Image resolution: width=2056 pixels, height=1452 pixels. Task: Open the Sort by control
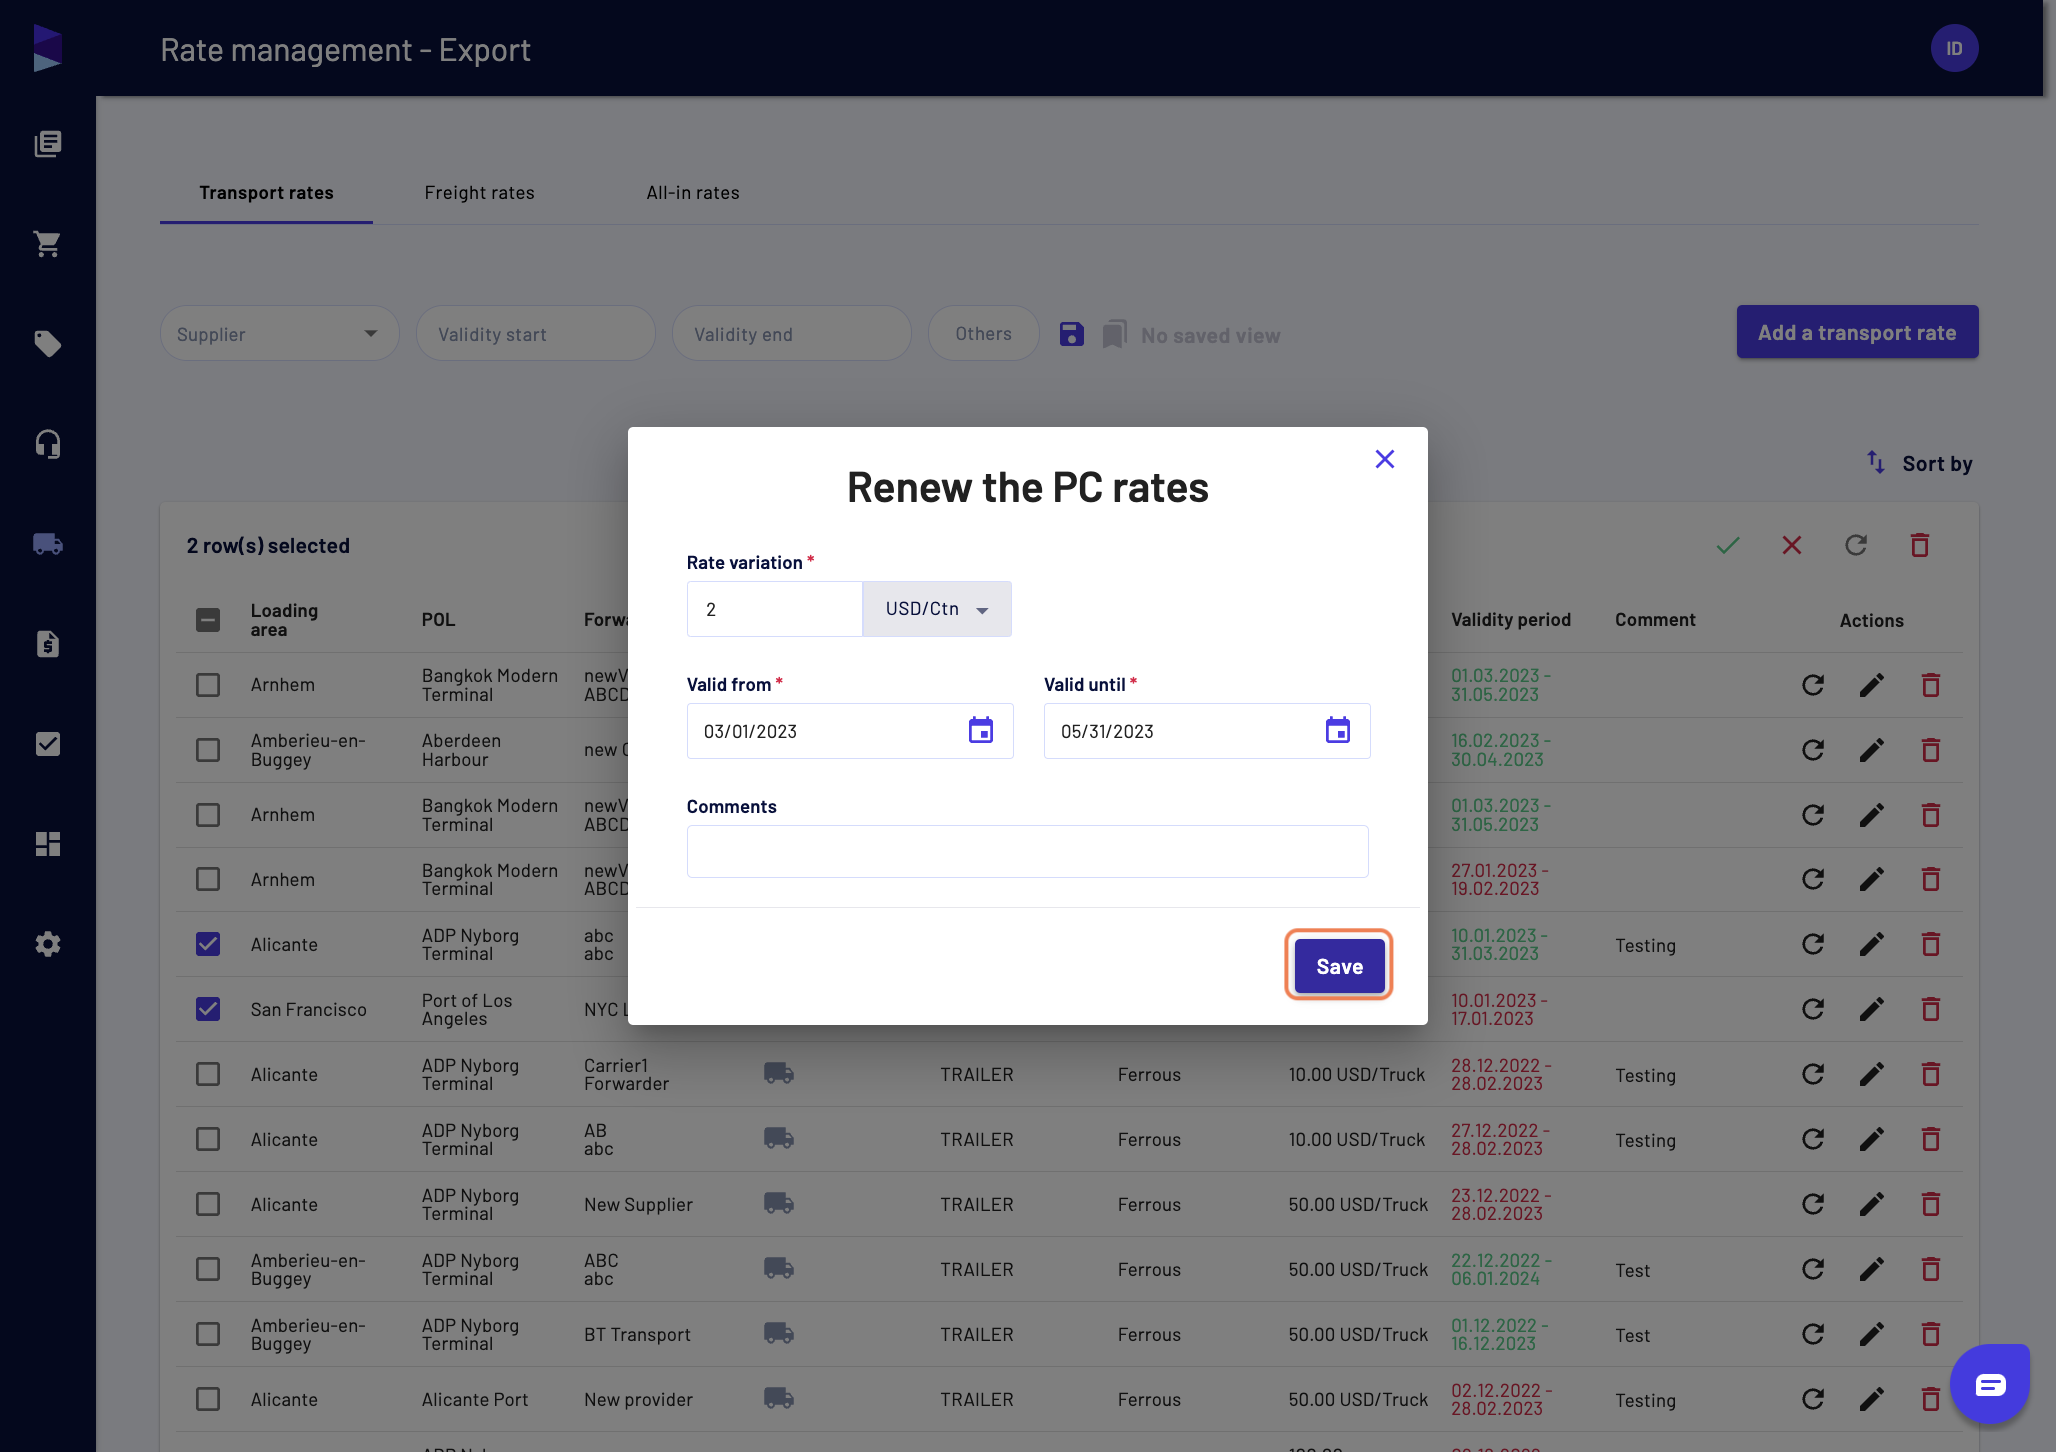pyautogui.click(x=1920, y=463)
